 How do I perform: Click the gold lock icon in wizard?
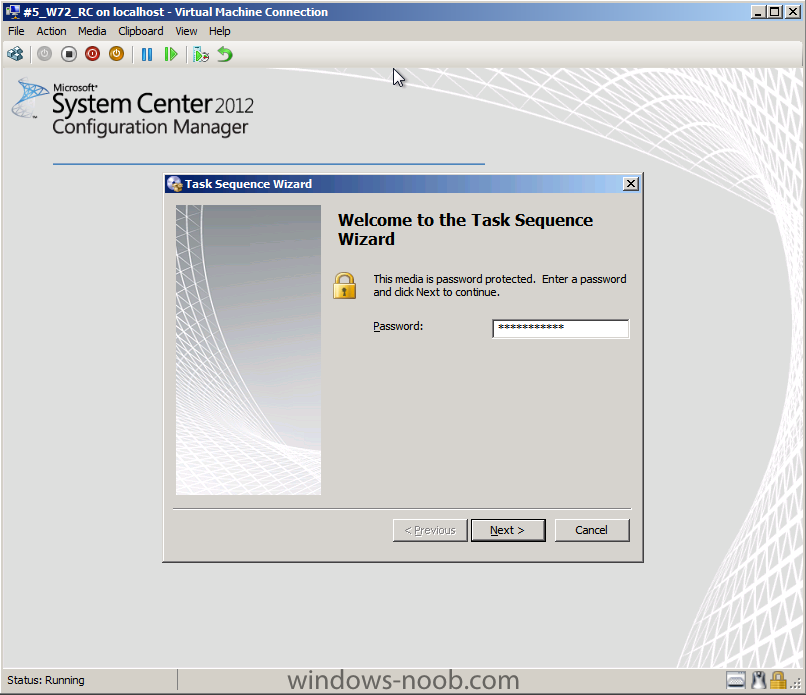(344, 286)
